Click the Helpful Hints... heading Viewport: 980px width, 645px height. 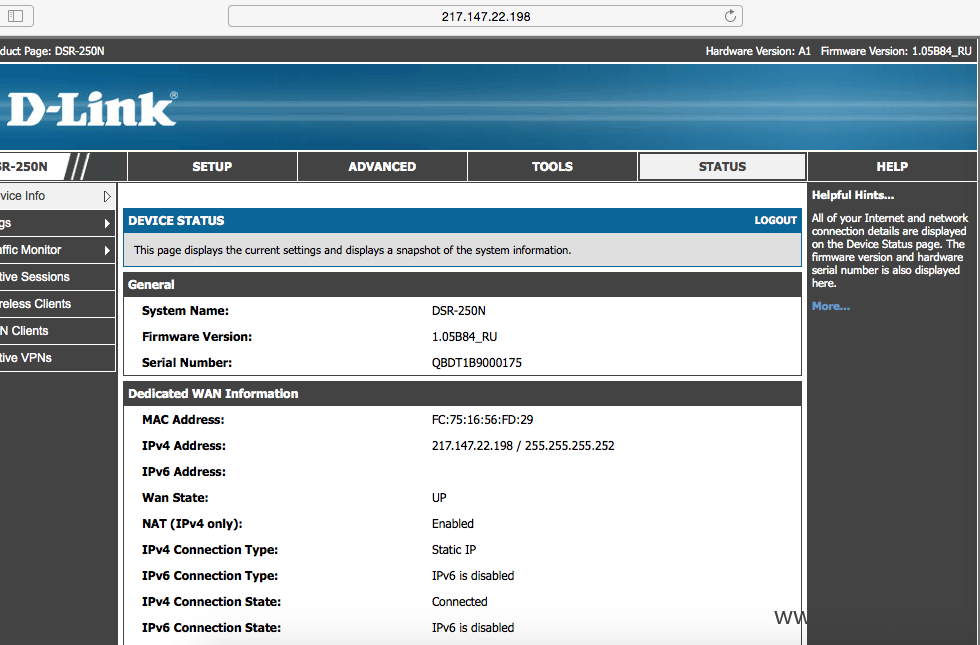tap(853, 195)
